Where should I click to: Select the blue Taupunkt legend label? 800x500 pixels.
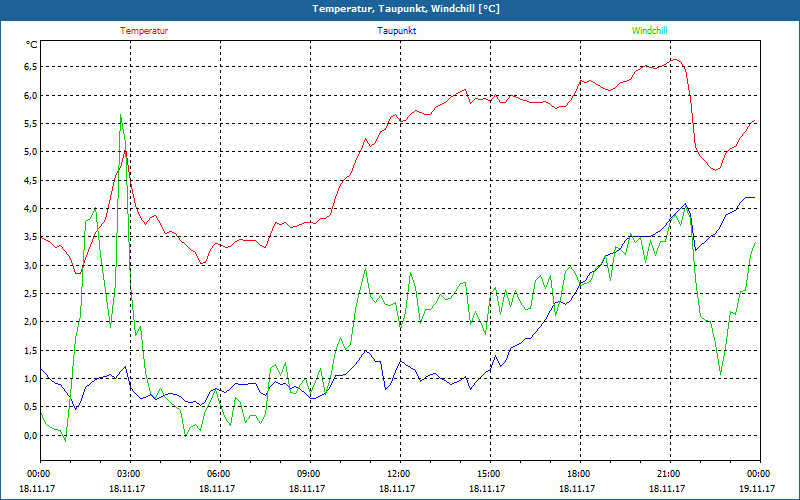(396, 31)
